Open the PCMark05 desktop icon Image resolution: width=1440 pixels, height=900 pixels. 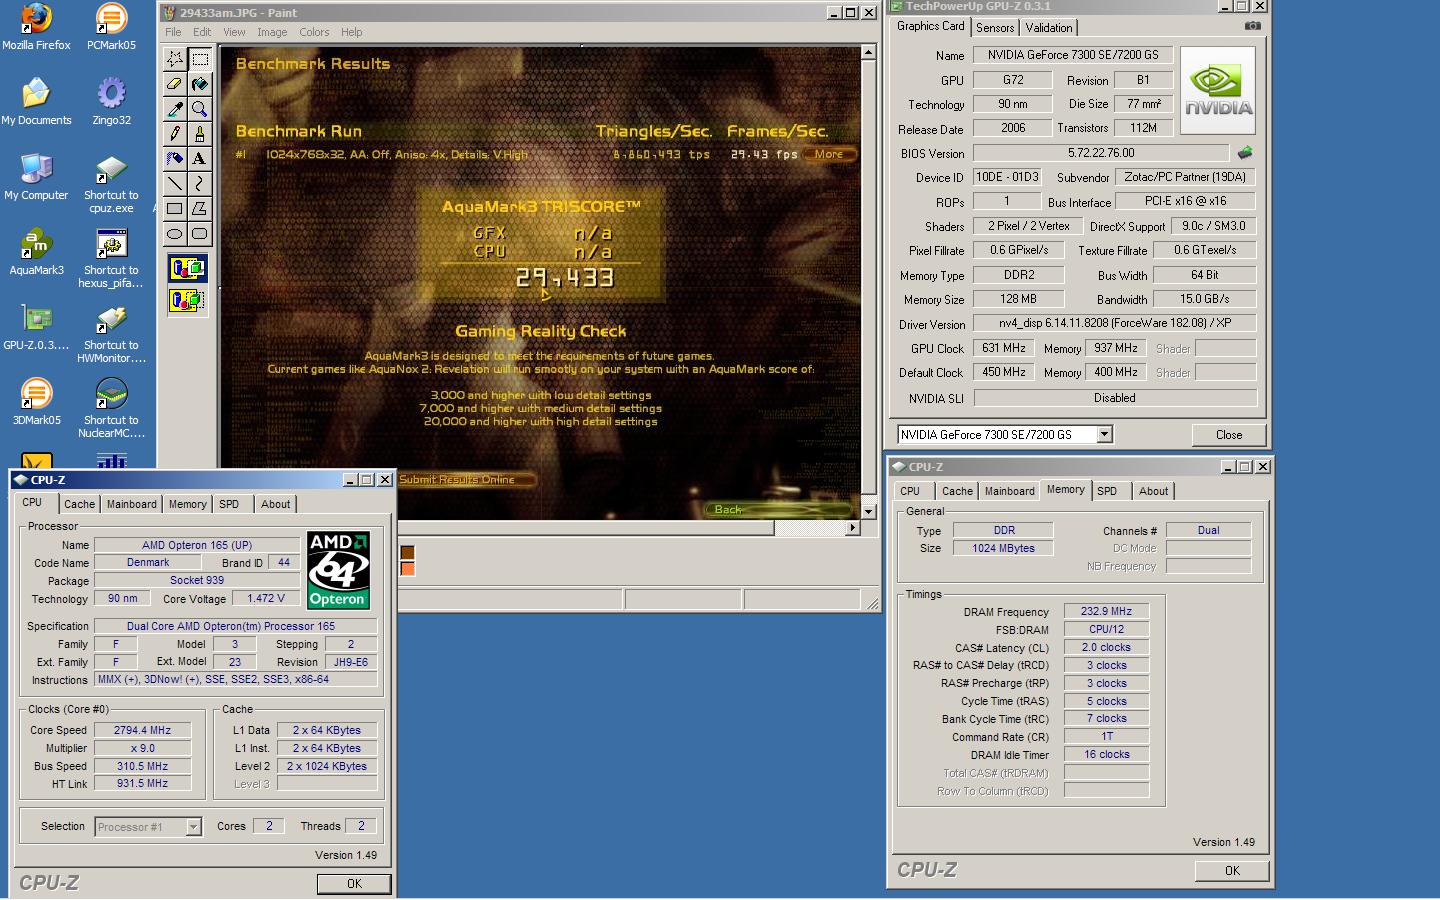pos(111,28)
